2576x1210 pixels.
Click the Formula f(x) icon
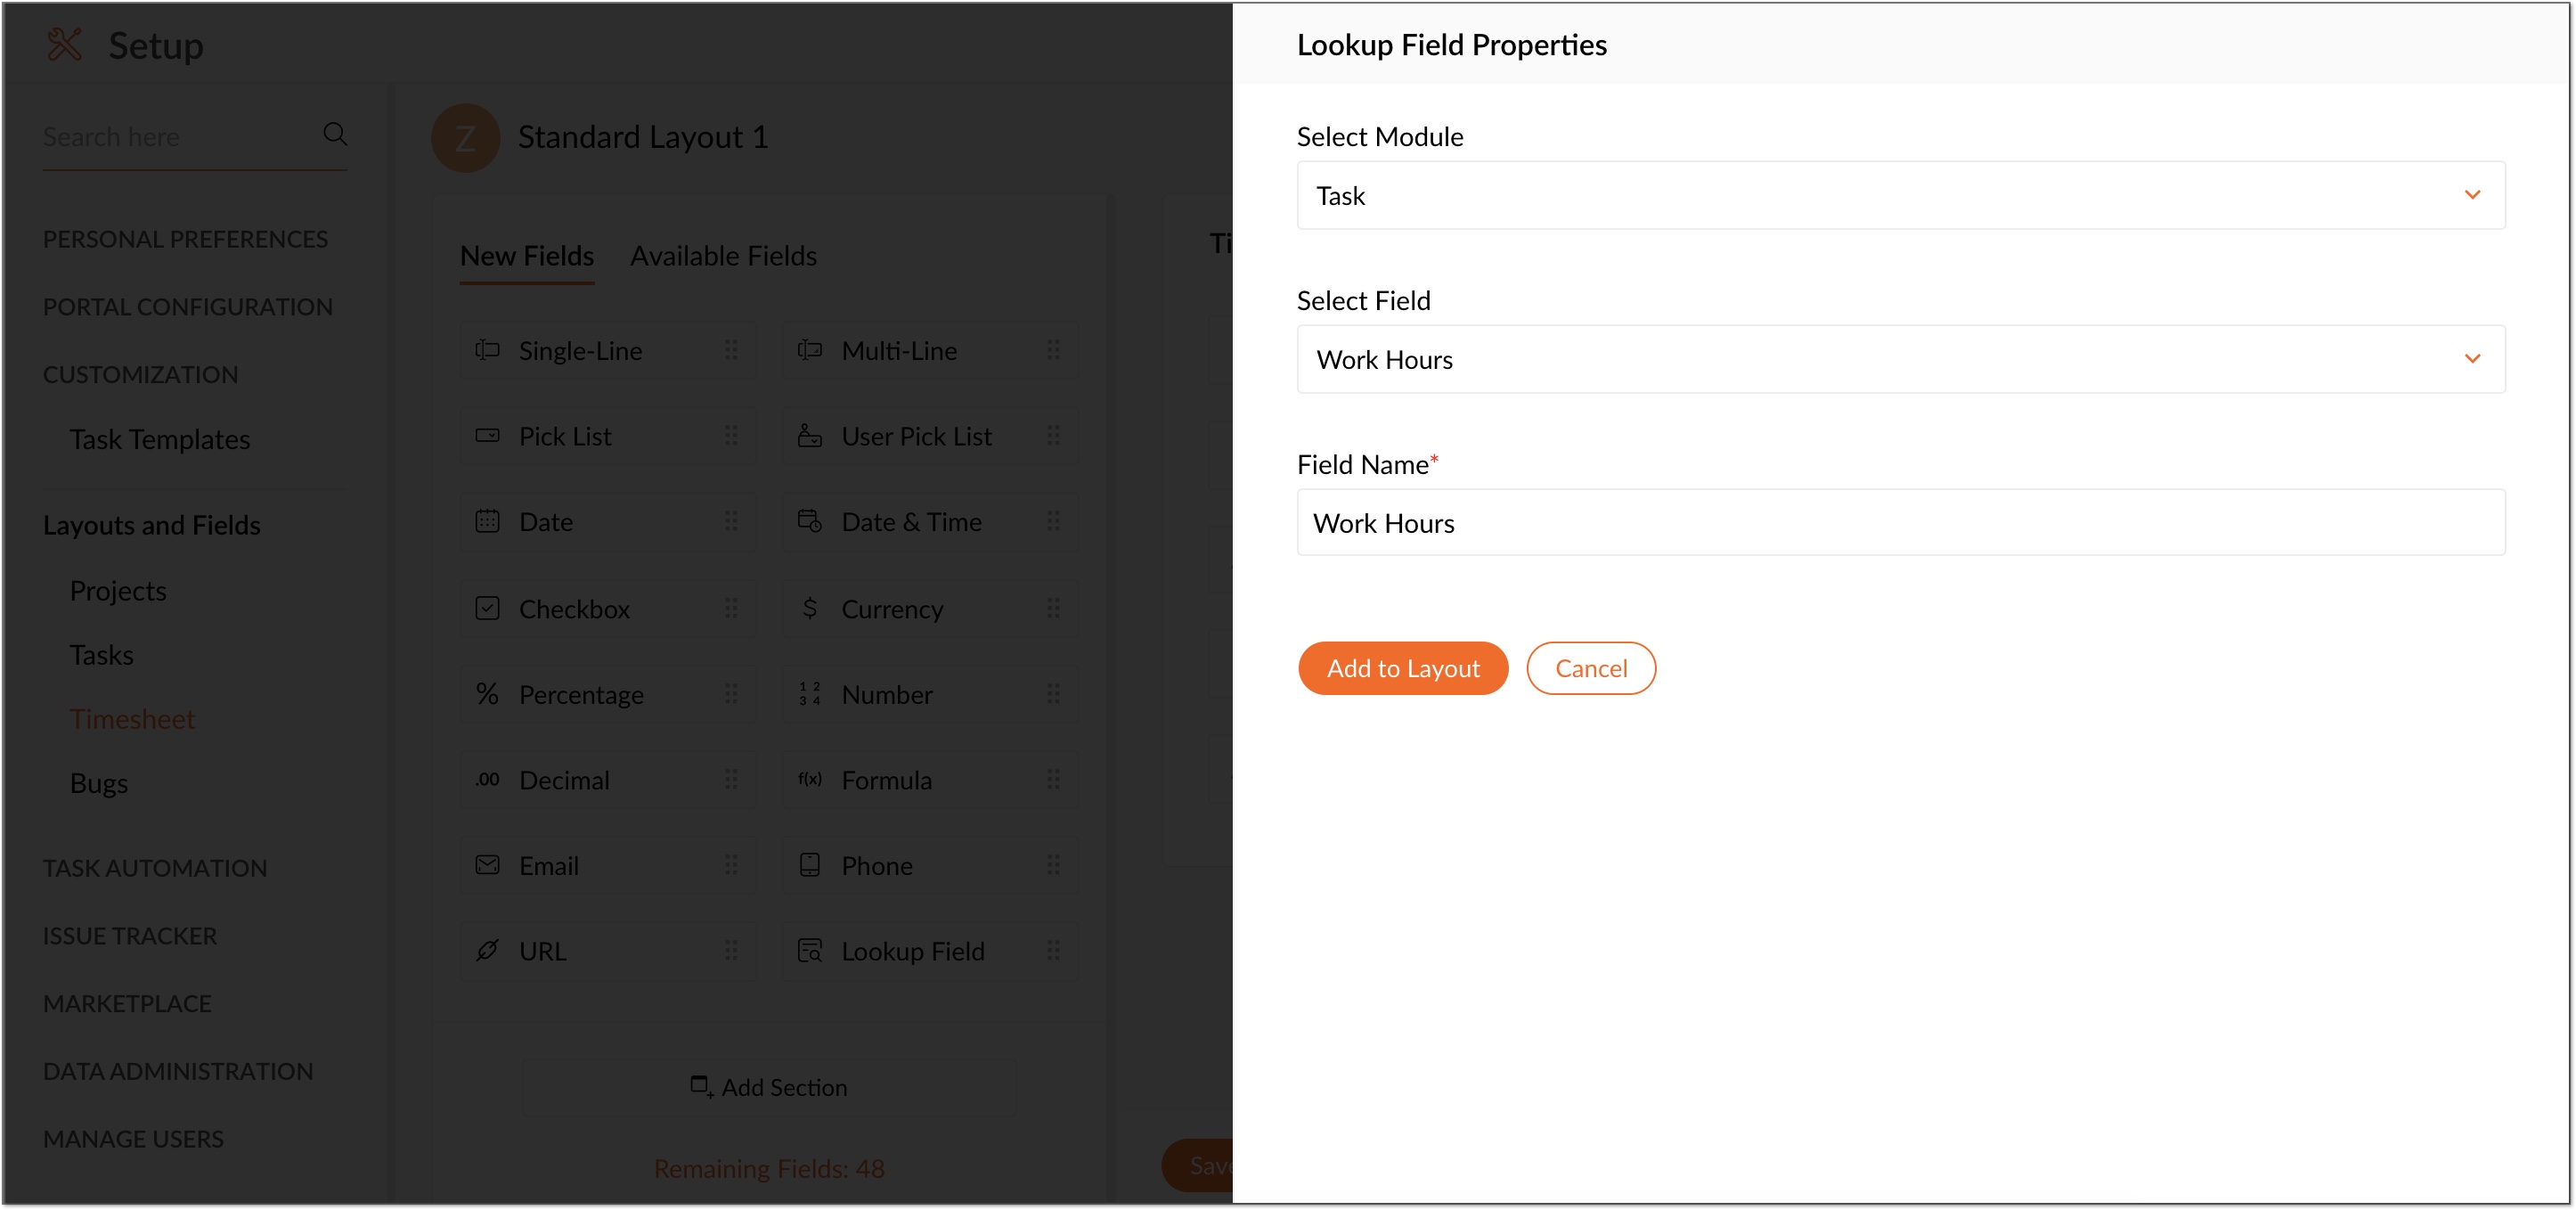pyautogui.click(x=809, y=779)
